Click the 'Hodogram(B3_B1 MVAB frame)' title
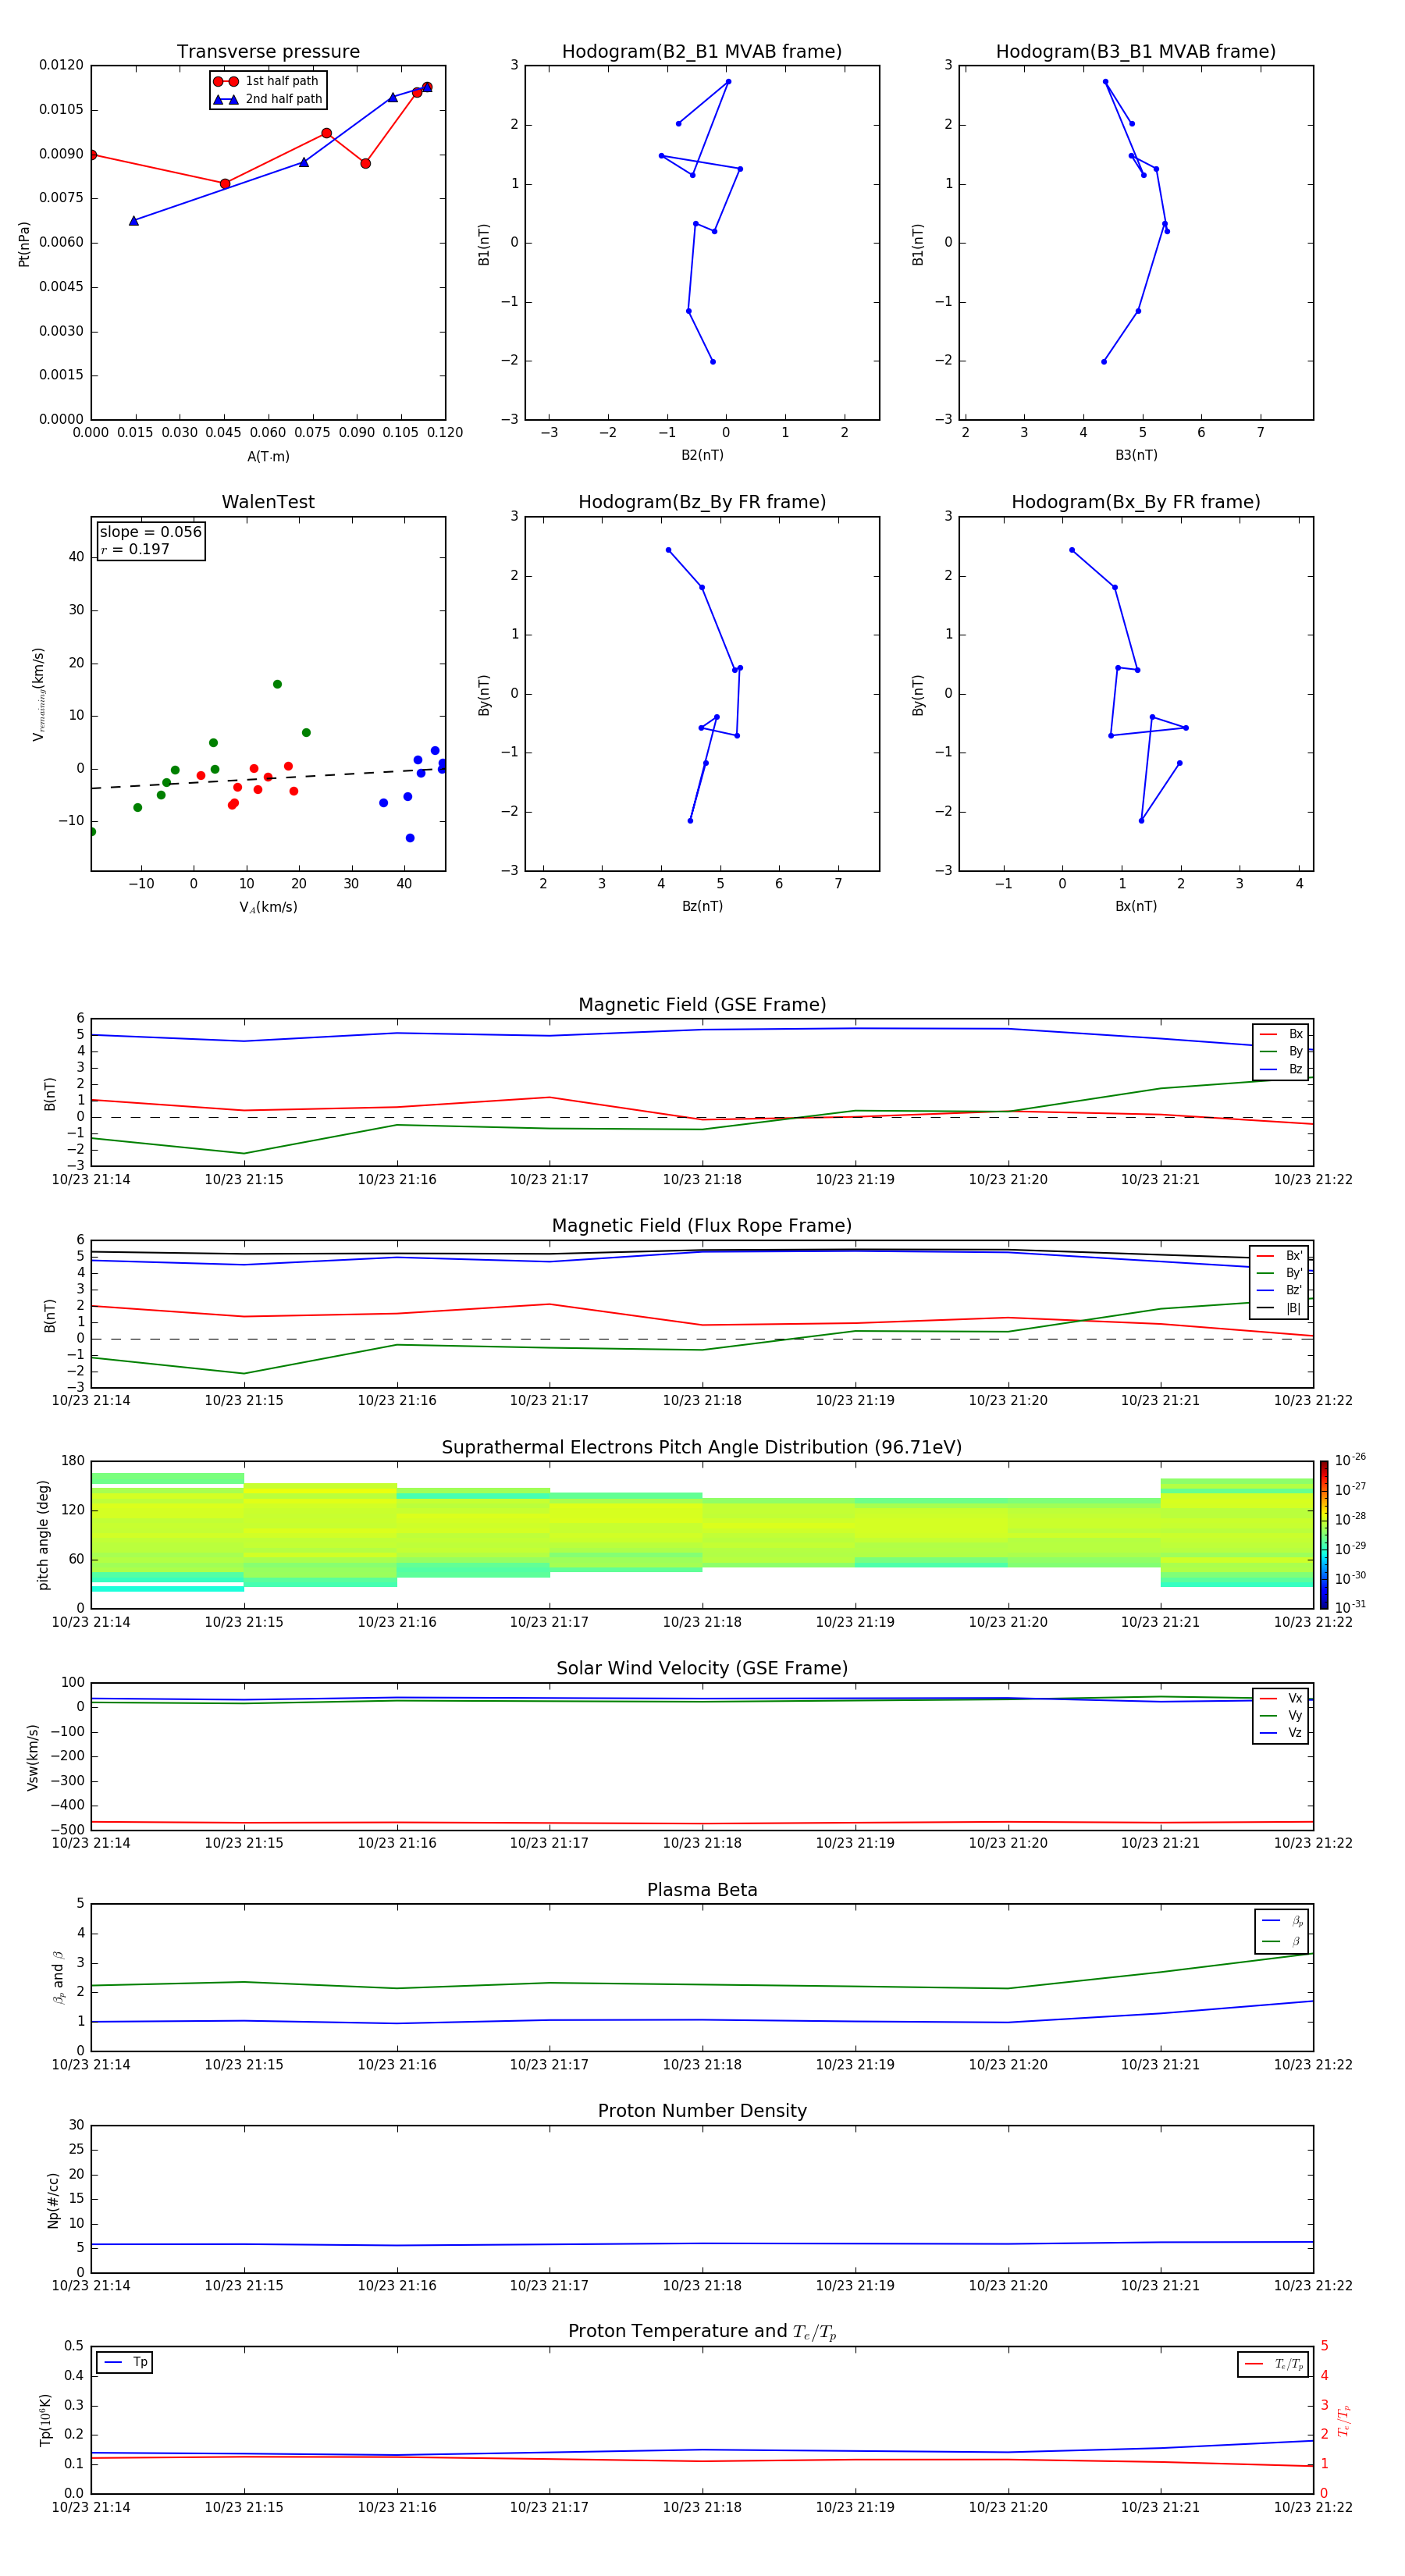Viewport: 1405px width, 2576px height. [1136, 52]
